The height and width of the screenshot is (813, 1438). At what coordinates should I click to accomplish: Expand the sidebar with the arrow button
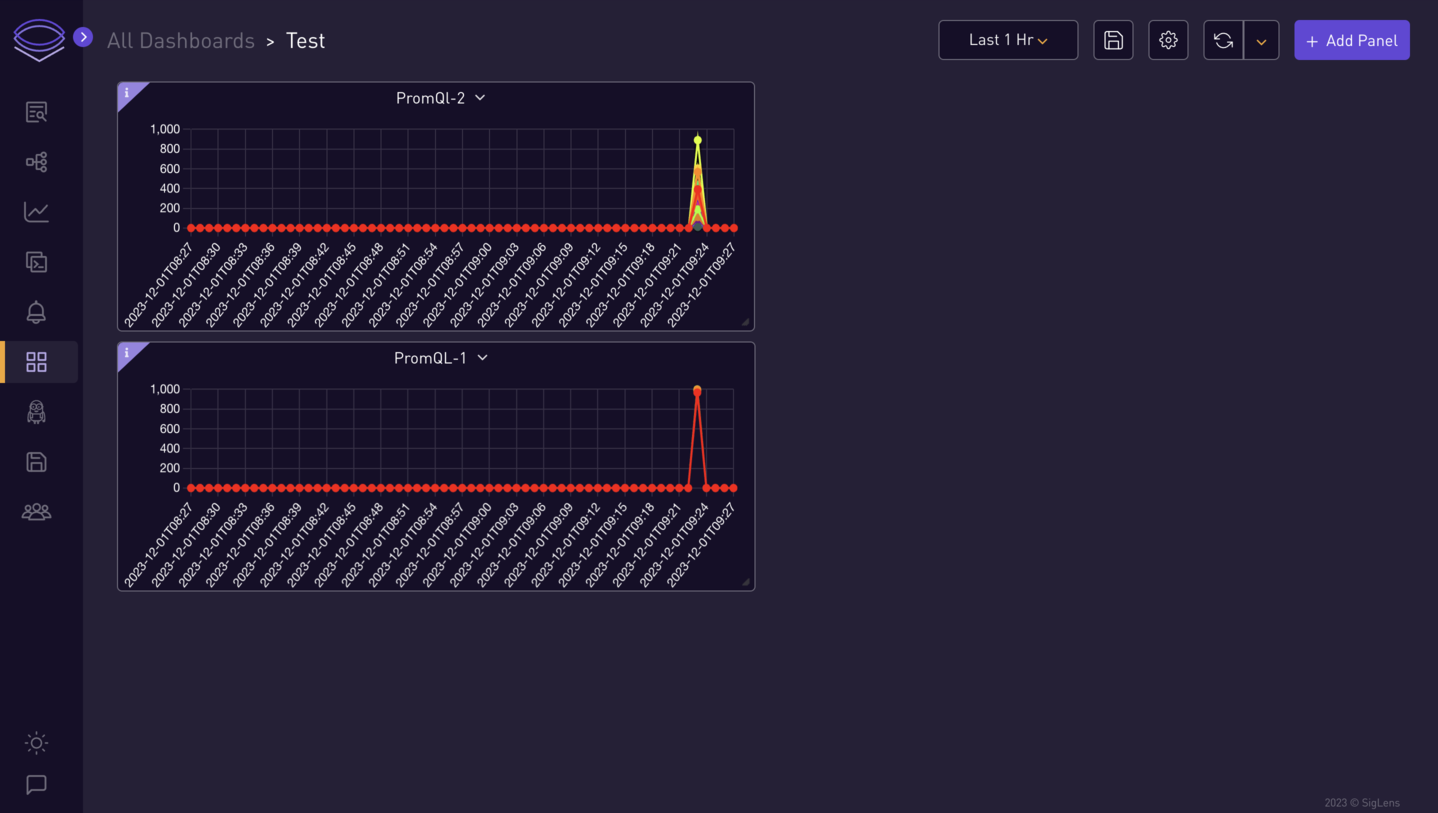[x=83, y=37]
